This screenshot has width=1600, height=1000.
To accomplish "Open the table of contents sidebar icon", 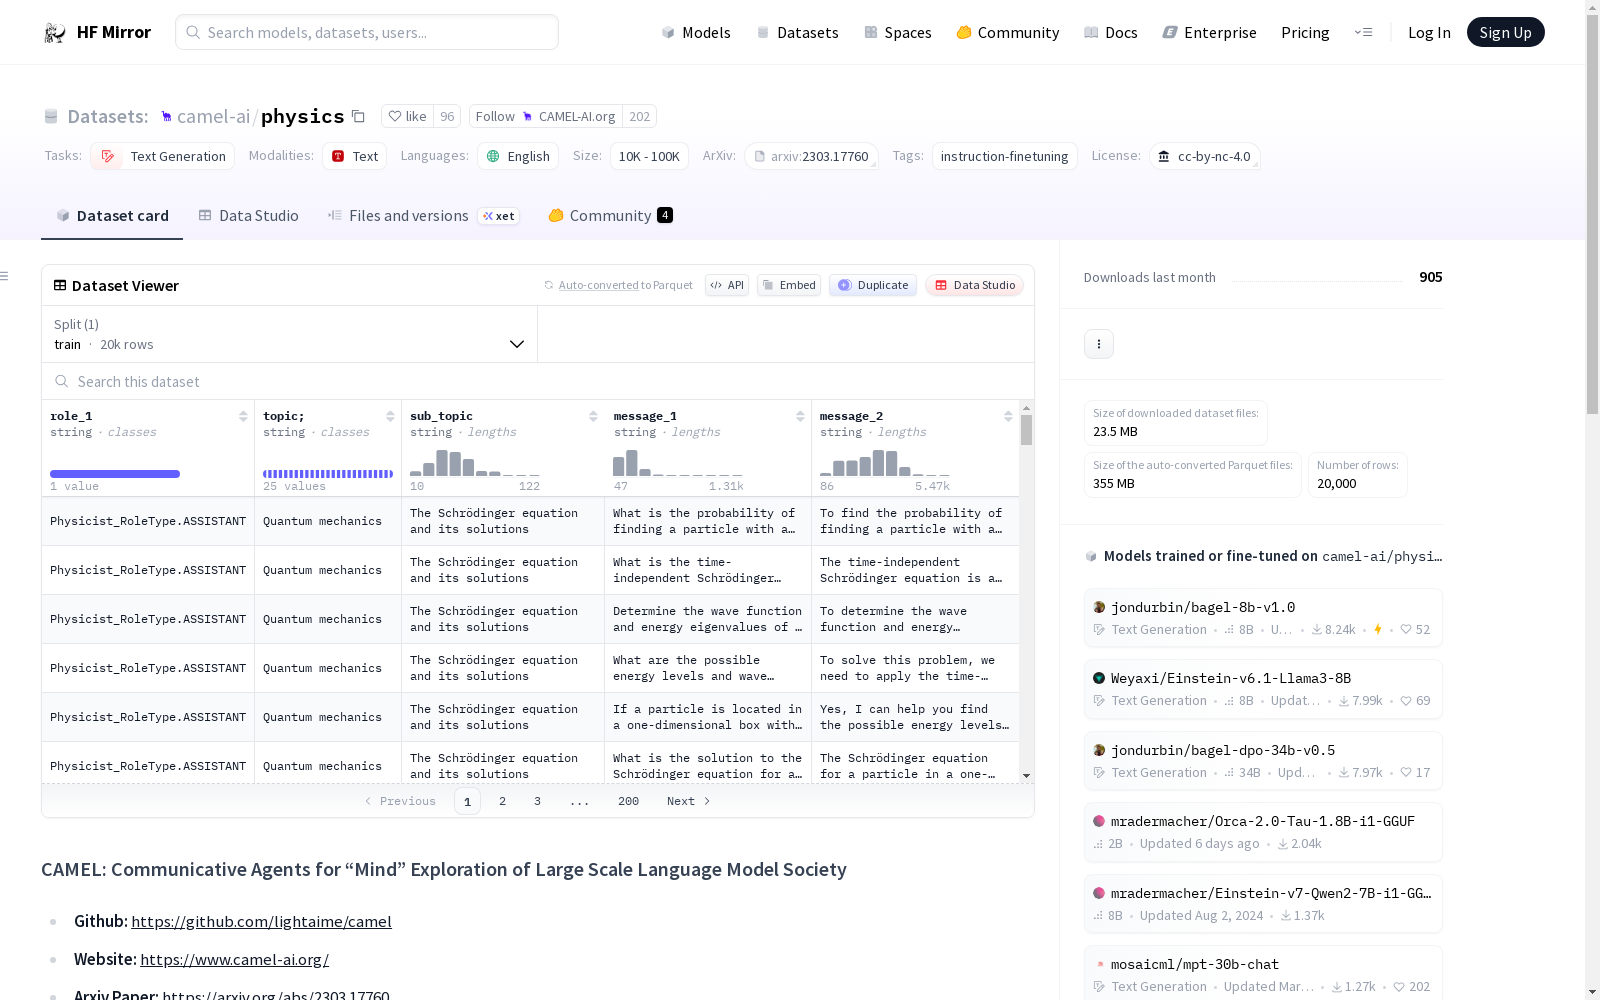I will click(5, 276).
